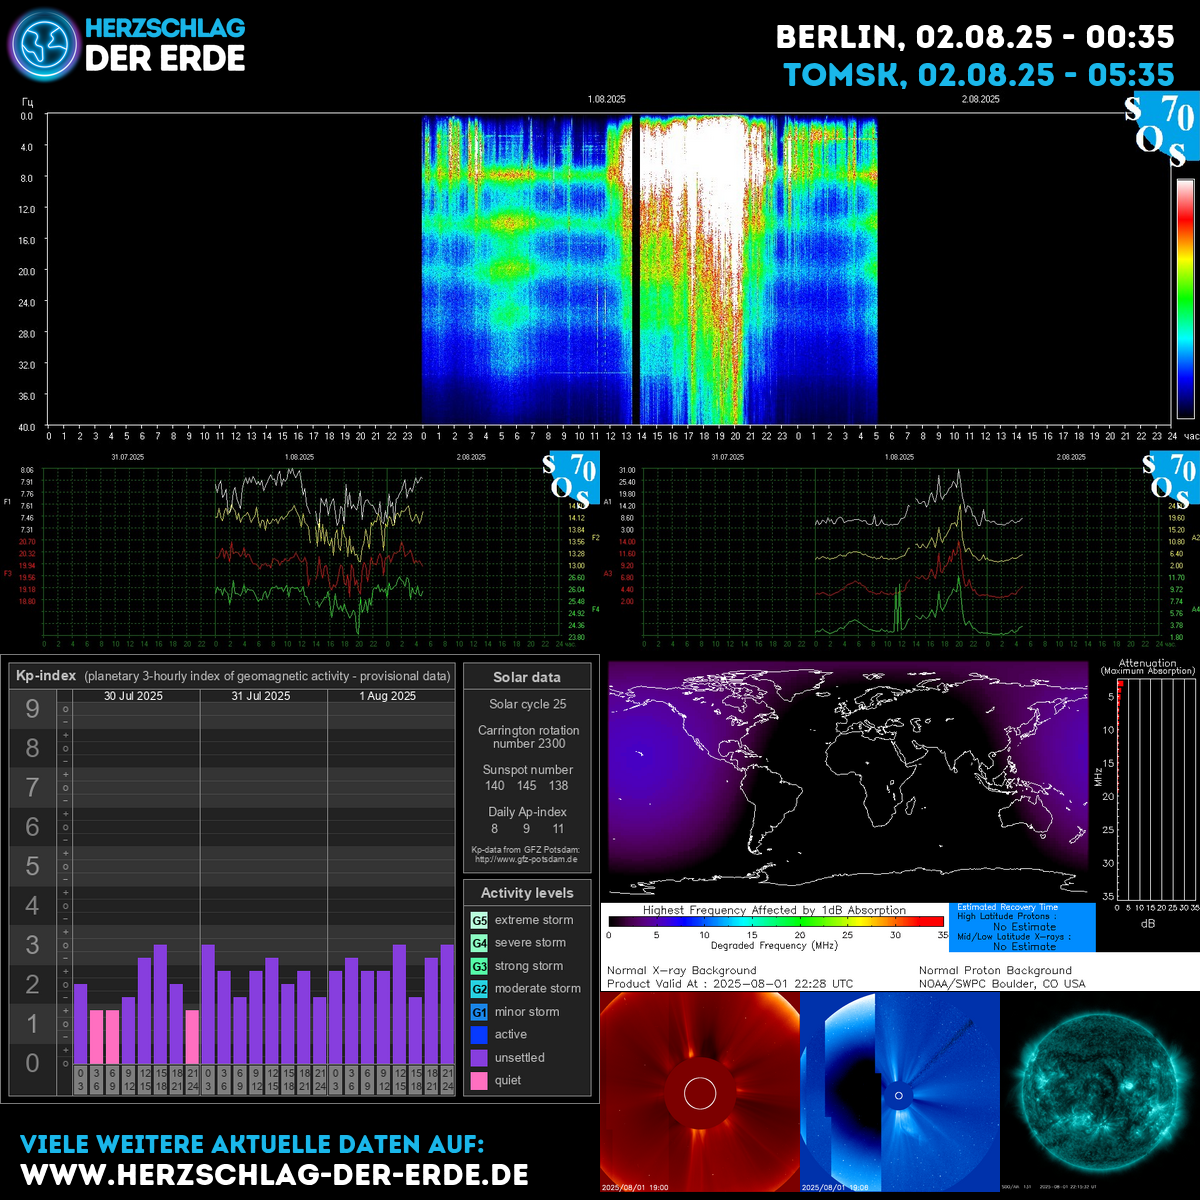The image size is (1200, 1200).
Task: Click the purple 'unsettled' legend swatch
Action: [479, 1058]
